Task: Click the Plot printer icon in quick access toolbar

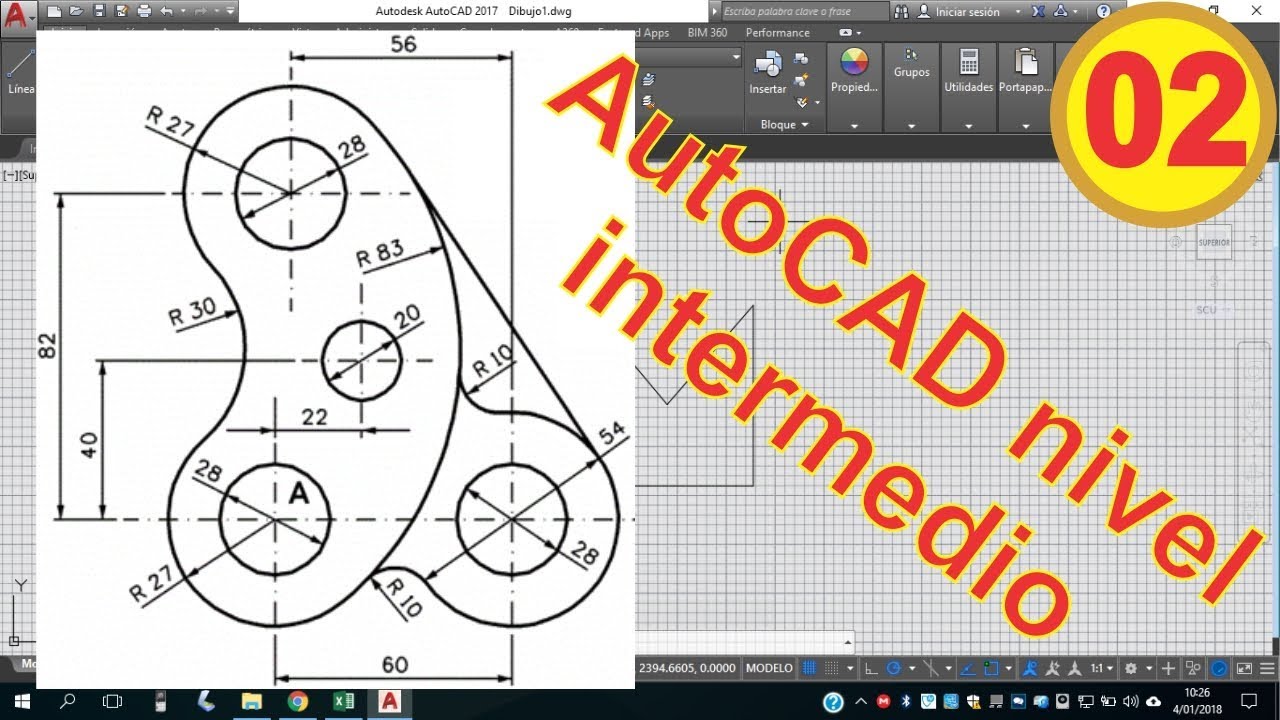Action: (144, 12)
